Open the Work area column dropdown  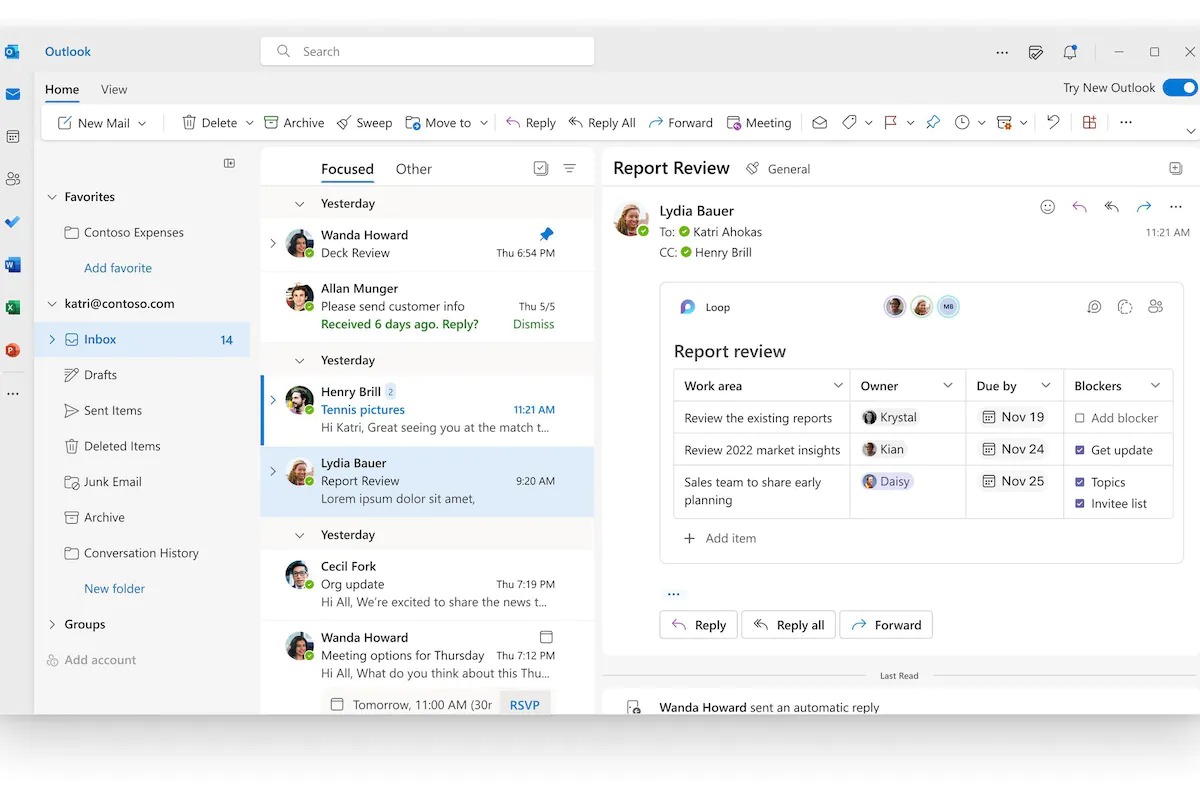(x=838, y=386)
